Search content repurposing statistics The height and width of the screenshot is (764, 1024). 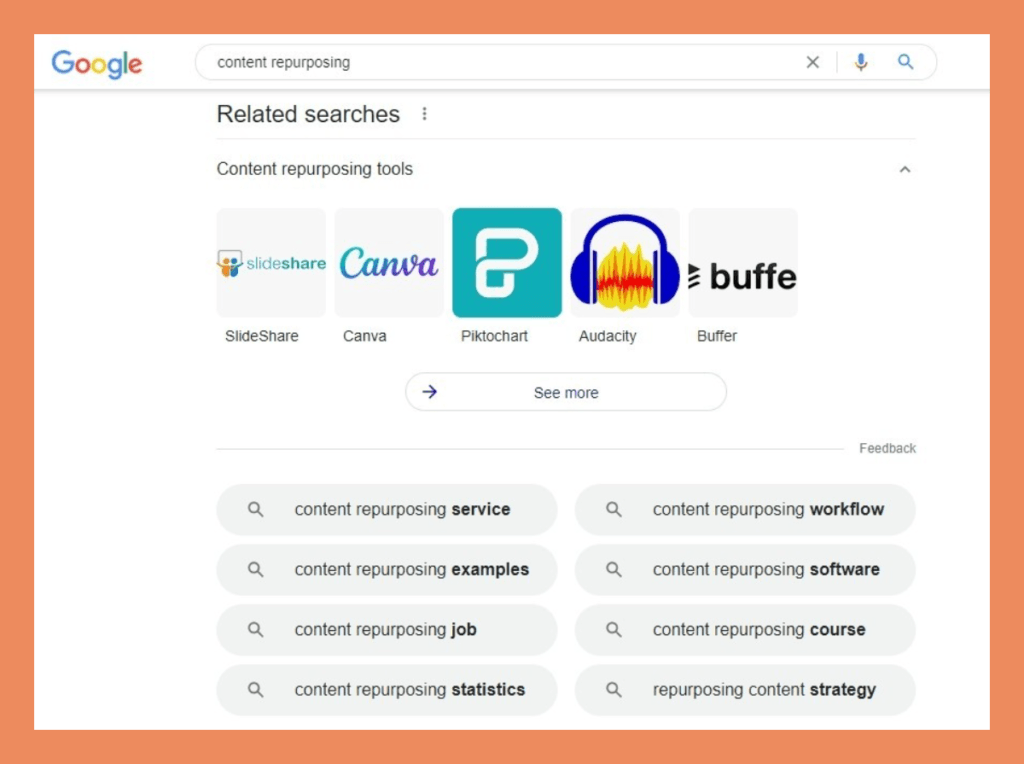(387, 690)
